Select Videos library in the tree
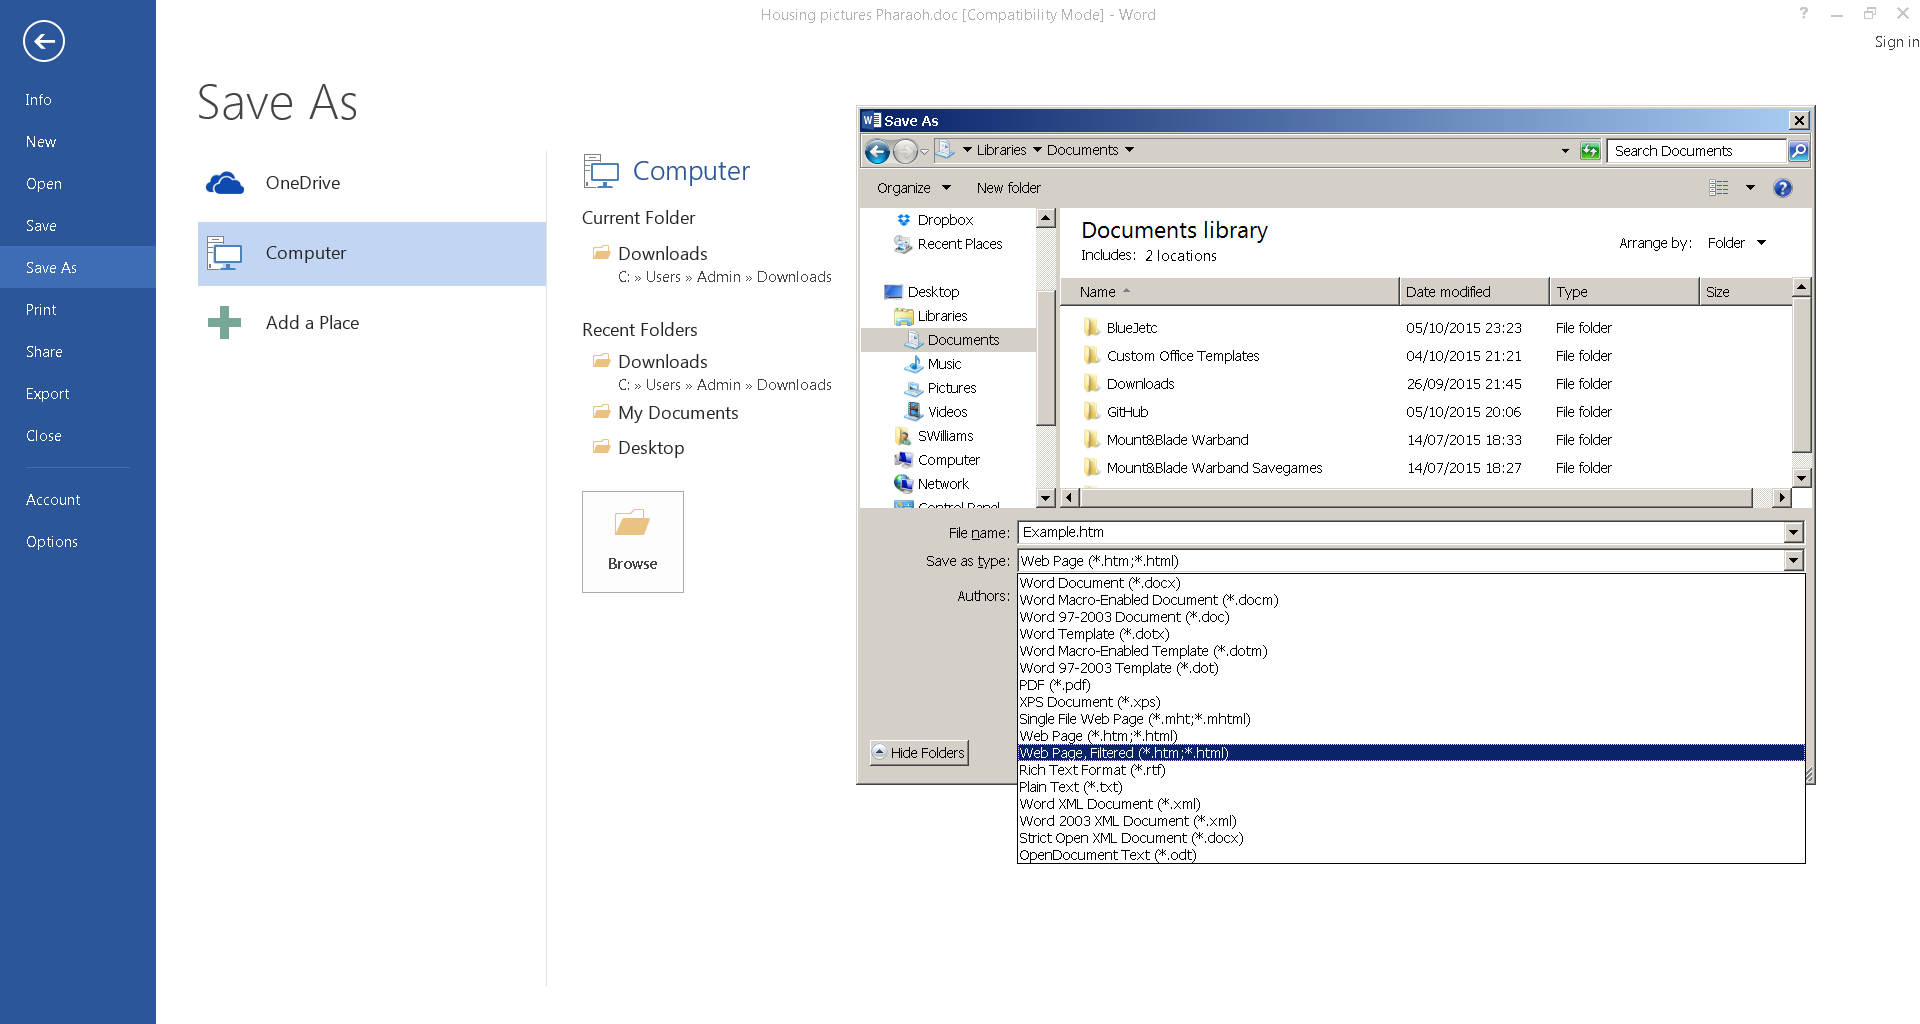The width and height of the screenshot is (1920, 1024). (947, 412)
